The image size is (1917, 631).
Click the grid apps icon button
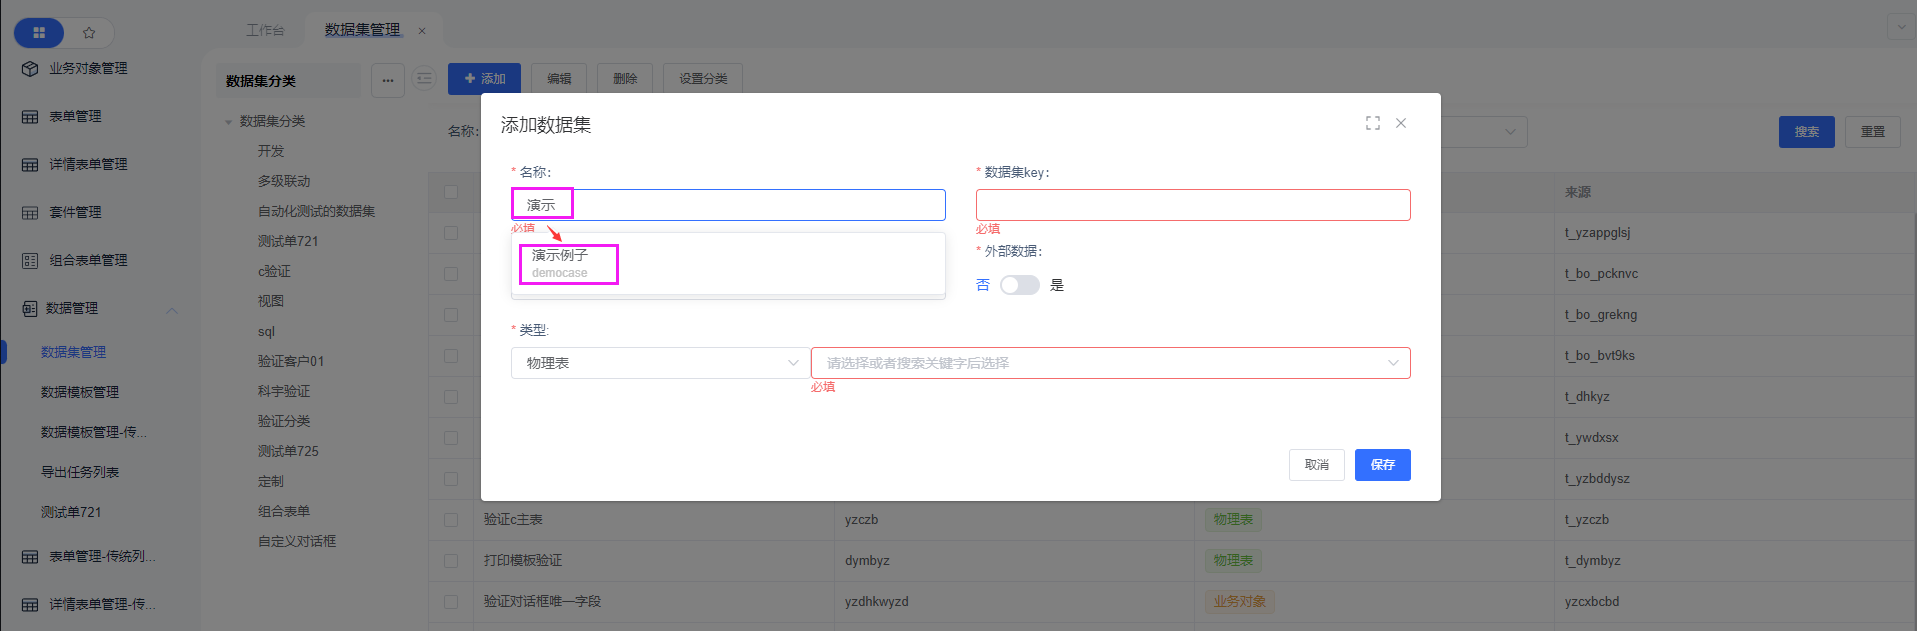point(39,33)
